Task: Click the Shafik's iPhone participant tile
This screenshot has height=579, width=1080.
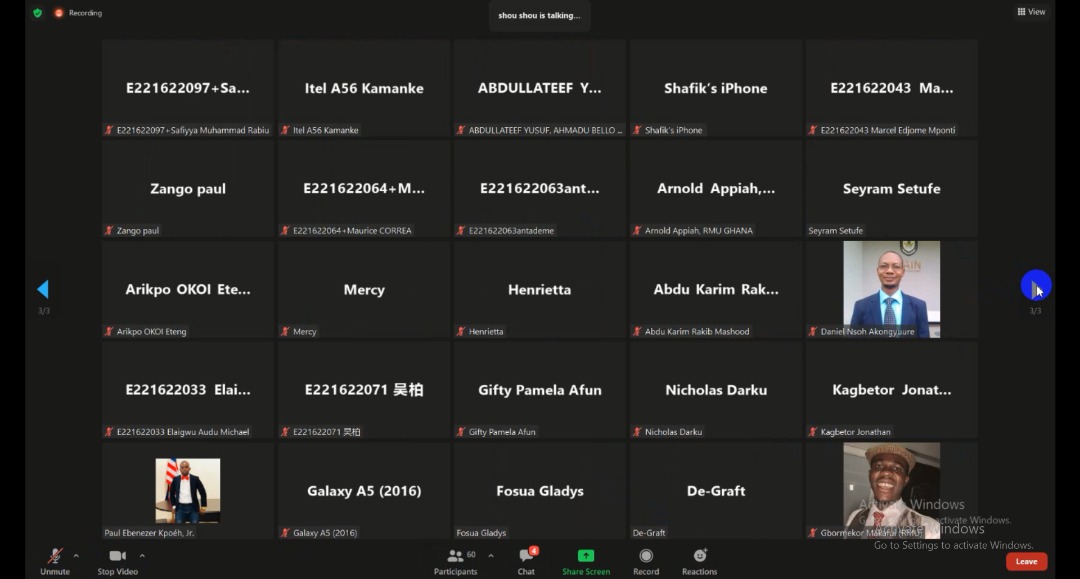Action: point(716,88)
